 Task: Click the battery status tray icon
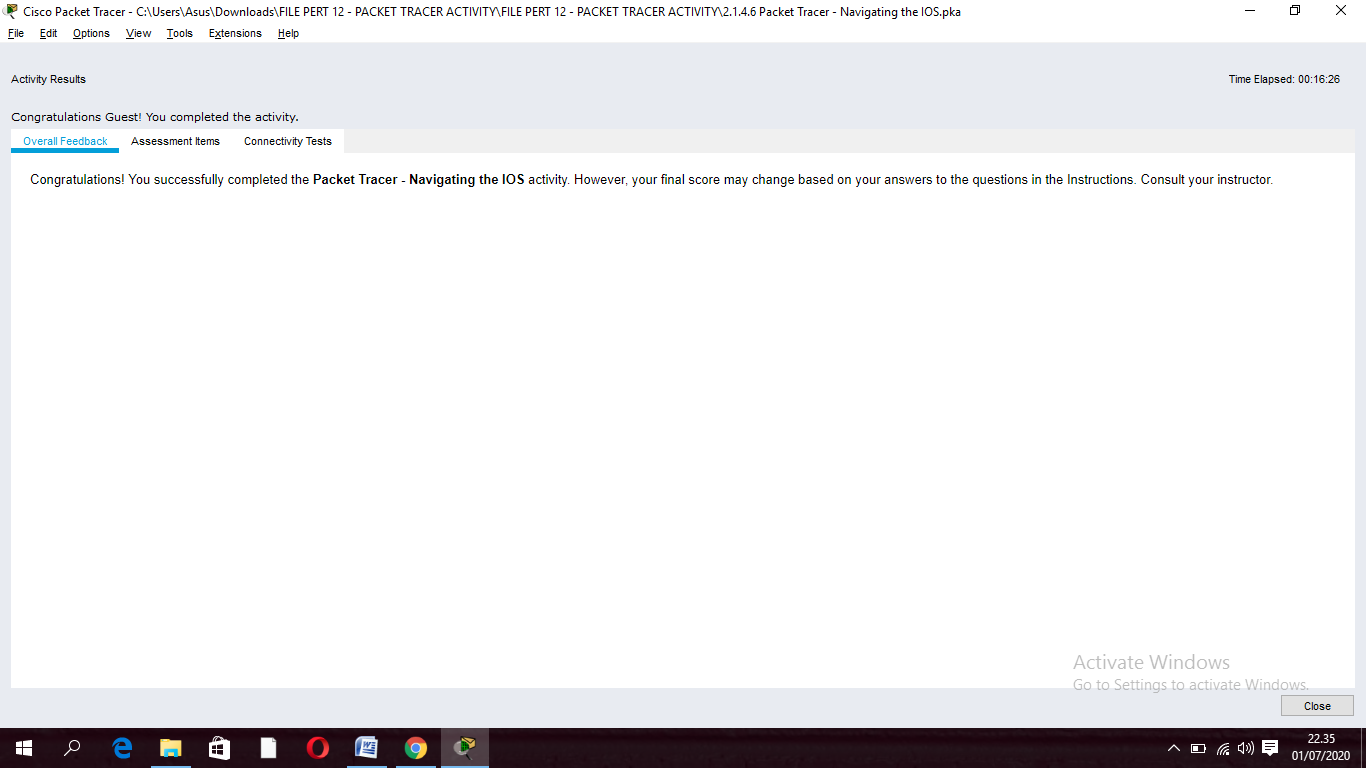click(x=1198, y=748)
